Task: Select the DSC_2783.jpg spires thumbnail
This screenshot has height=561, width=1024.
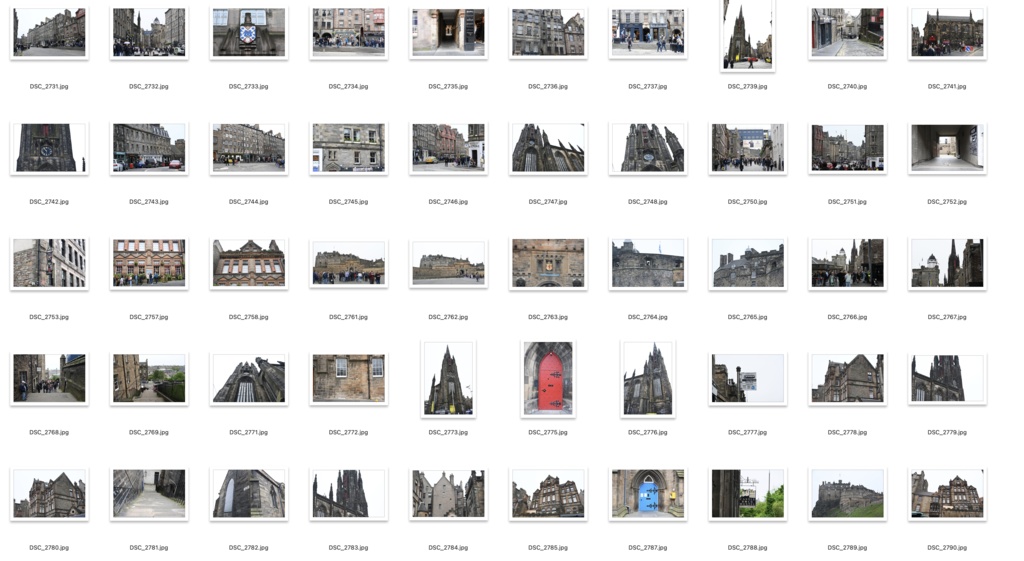Action: [x=348, y=493]
